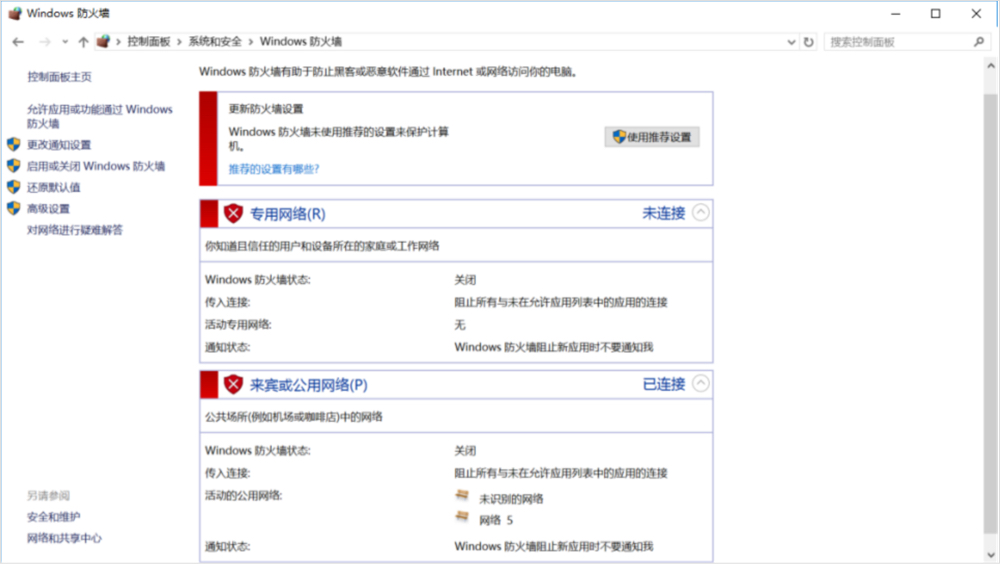The image size is (1000, 564).
Task: Click the red shield icon for 专用网络
Action: click(x=233, y=213)
